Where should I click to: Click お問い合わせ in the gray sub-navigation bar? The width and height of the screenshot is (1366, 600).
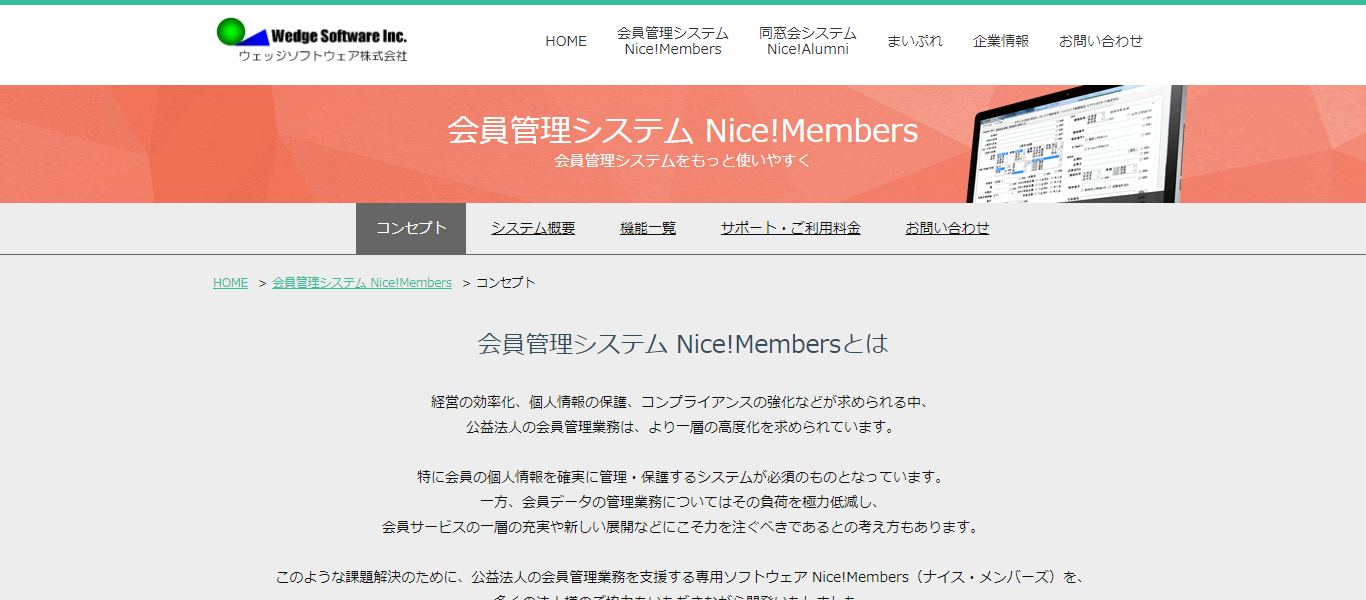pos(947,227)
